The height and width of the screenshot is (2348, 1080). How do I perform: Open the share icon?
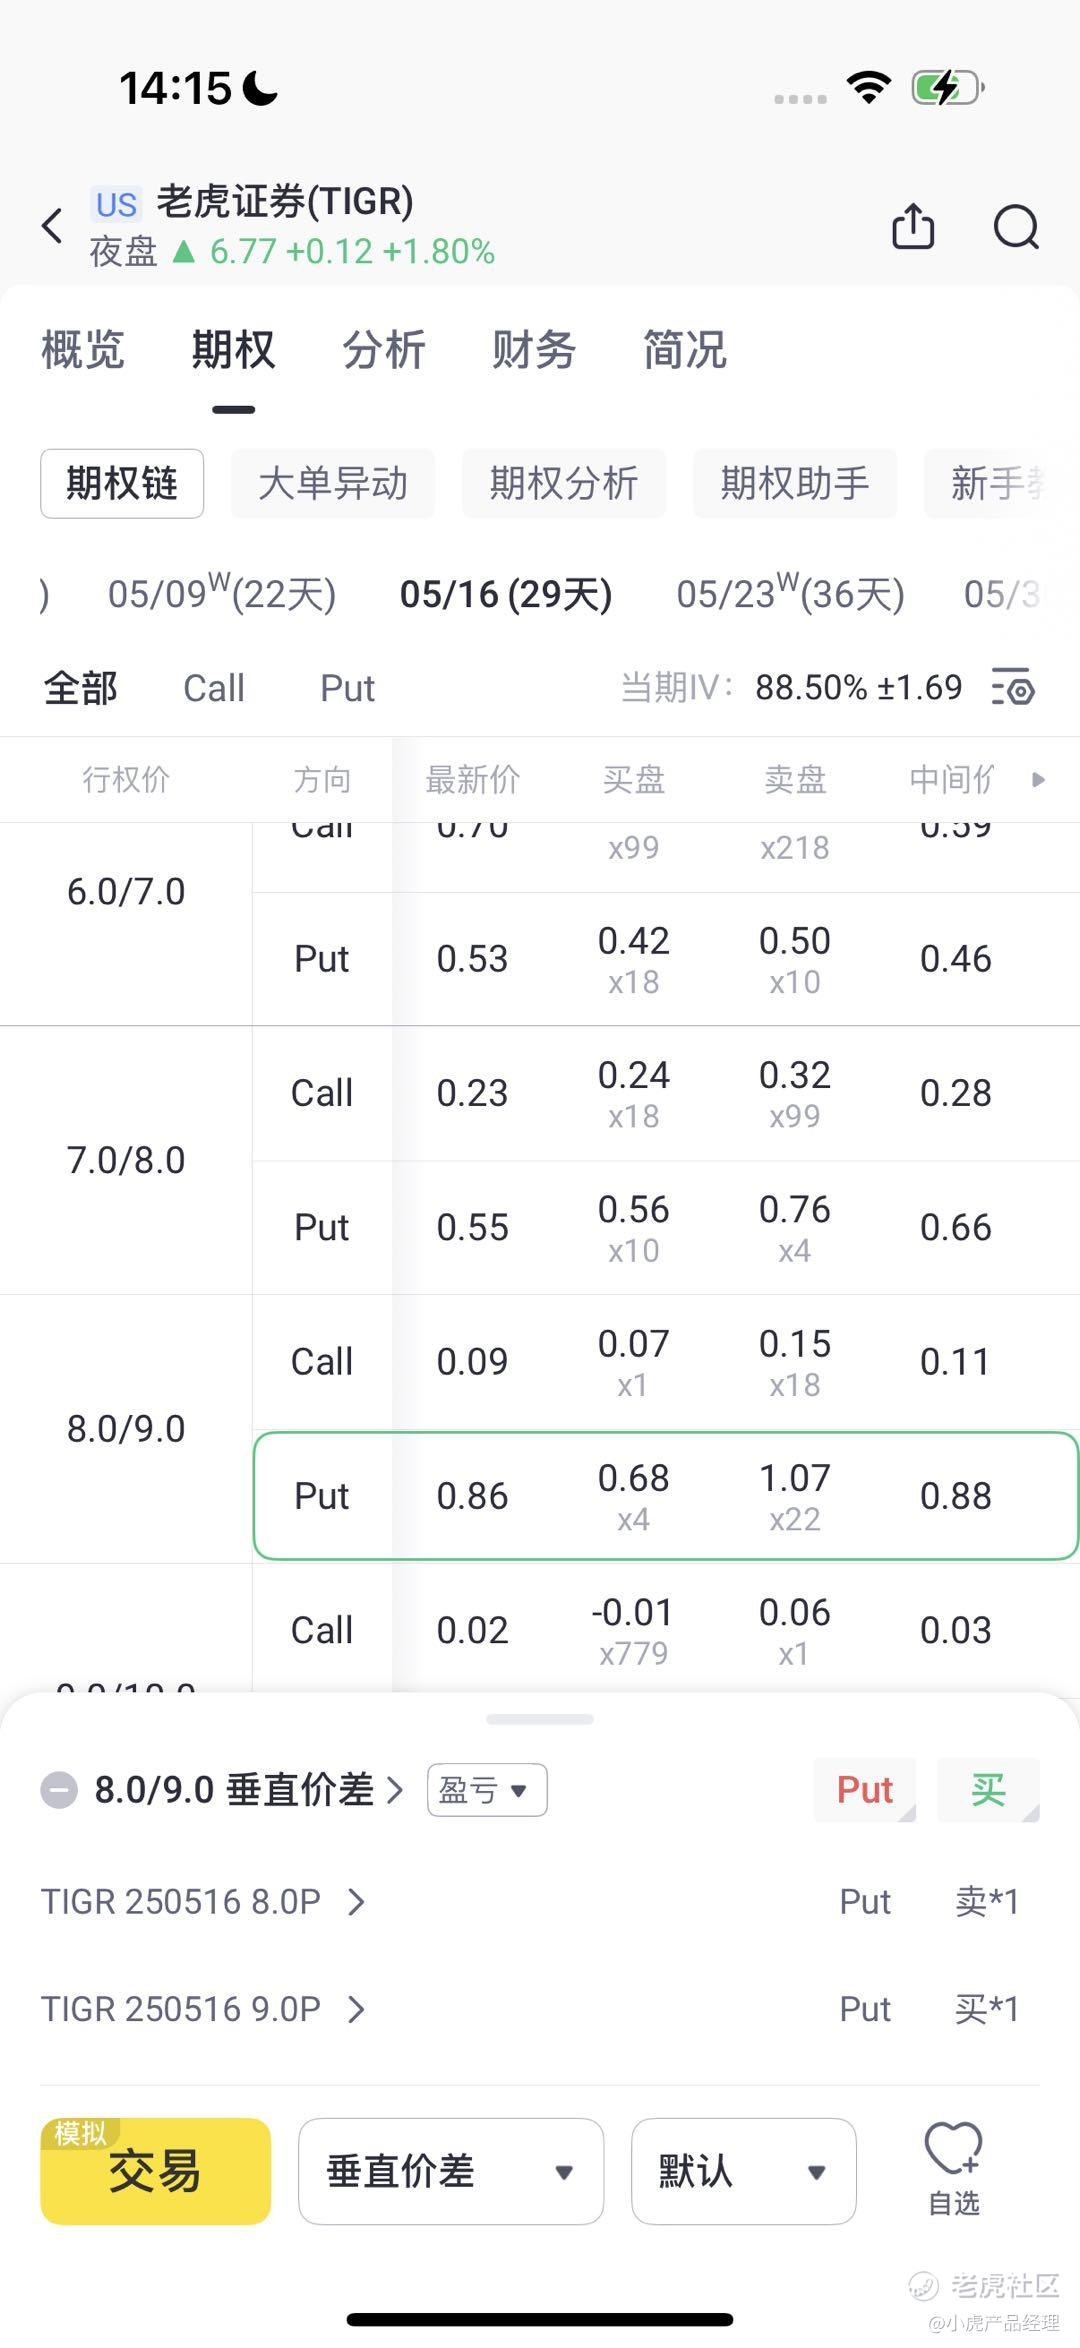pos(913,225)
